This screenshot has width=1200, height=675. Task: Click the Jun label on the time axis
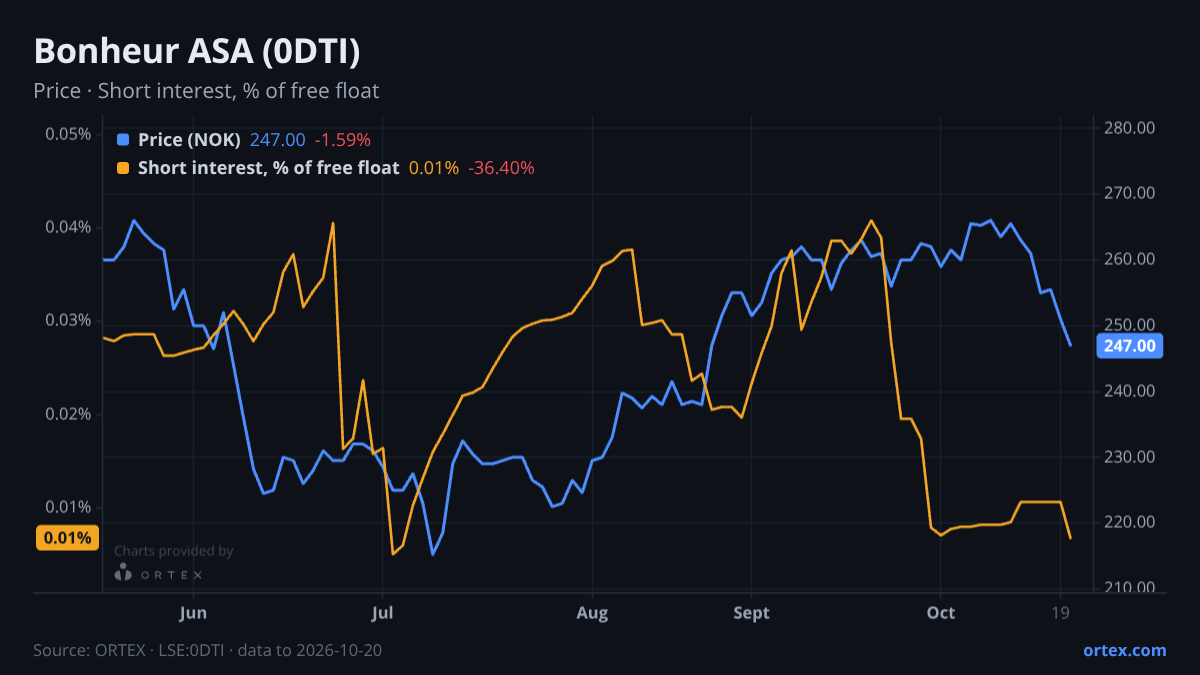coord(193,613)
